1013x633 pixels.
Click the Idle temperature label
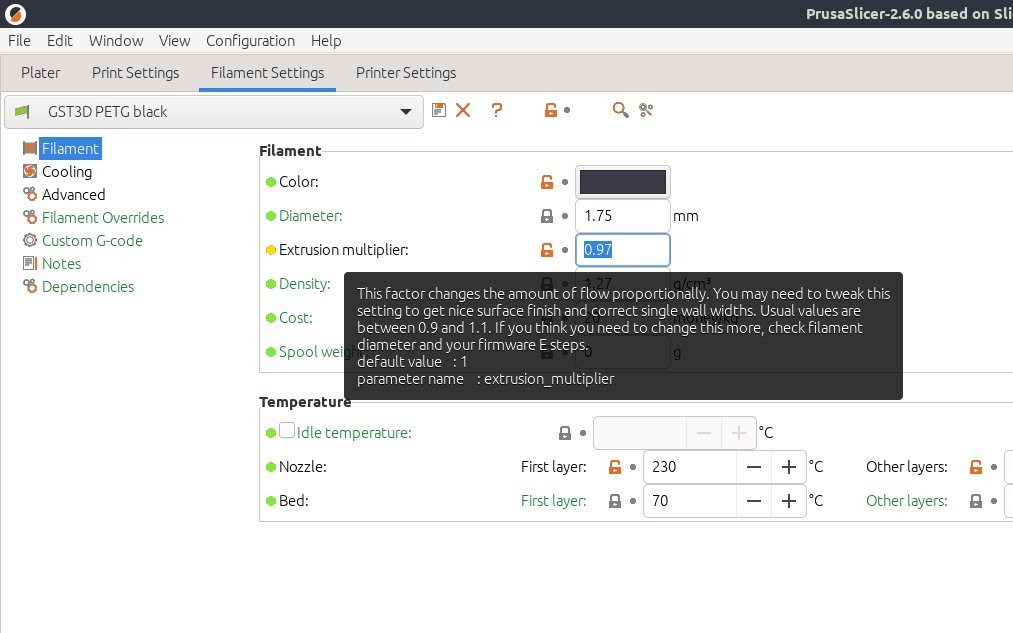click(354, 433)
